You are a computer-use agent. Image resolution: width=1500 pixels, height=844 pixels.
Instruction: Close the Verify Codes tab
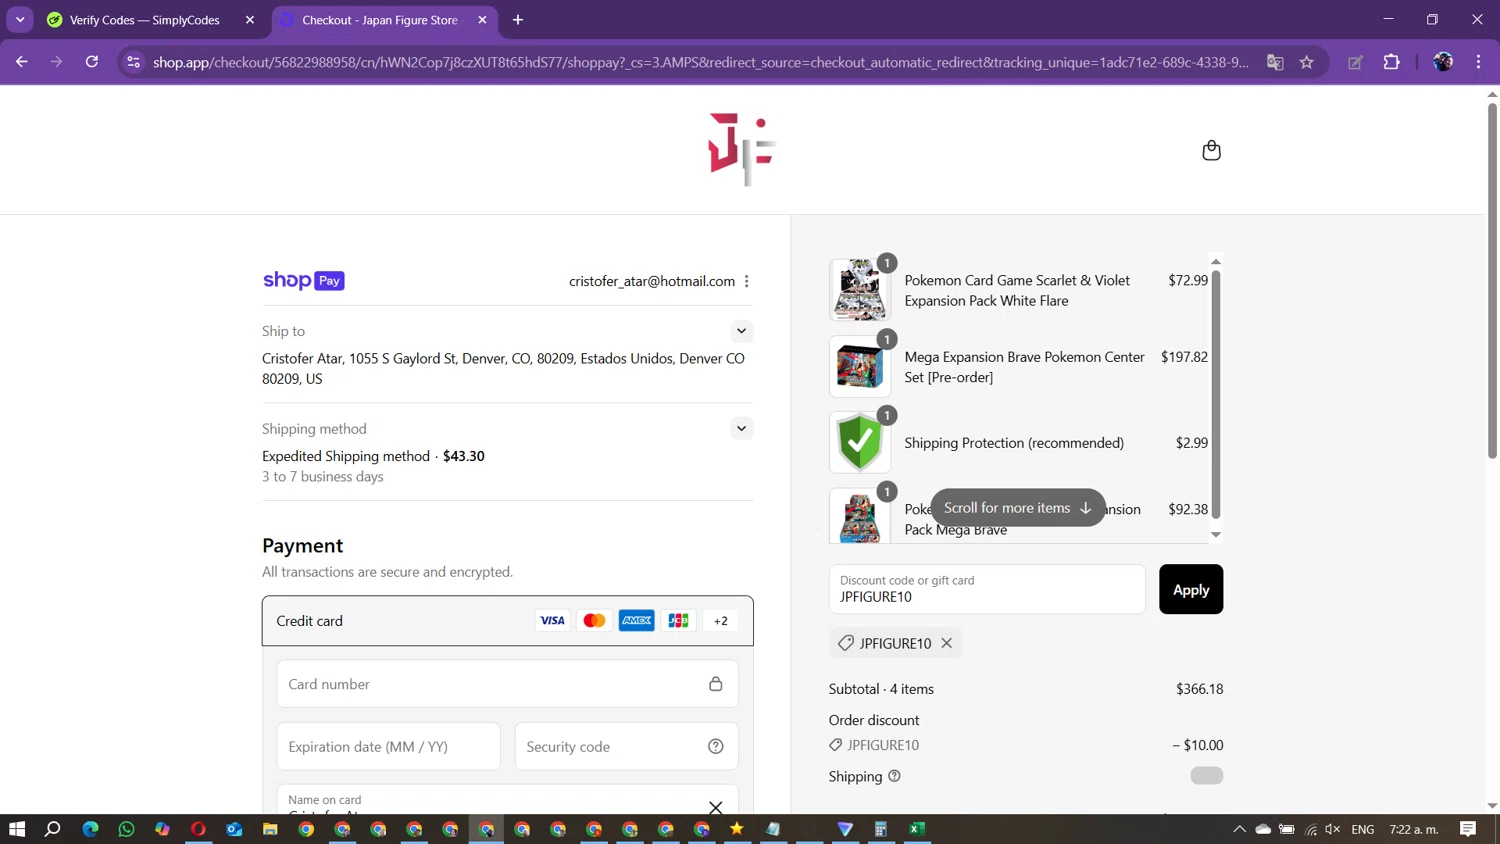[250, 20]
